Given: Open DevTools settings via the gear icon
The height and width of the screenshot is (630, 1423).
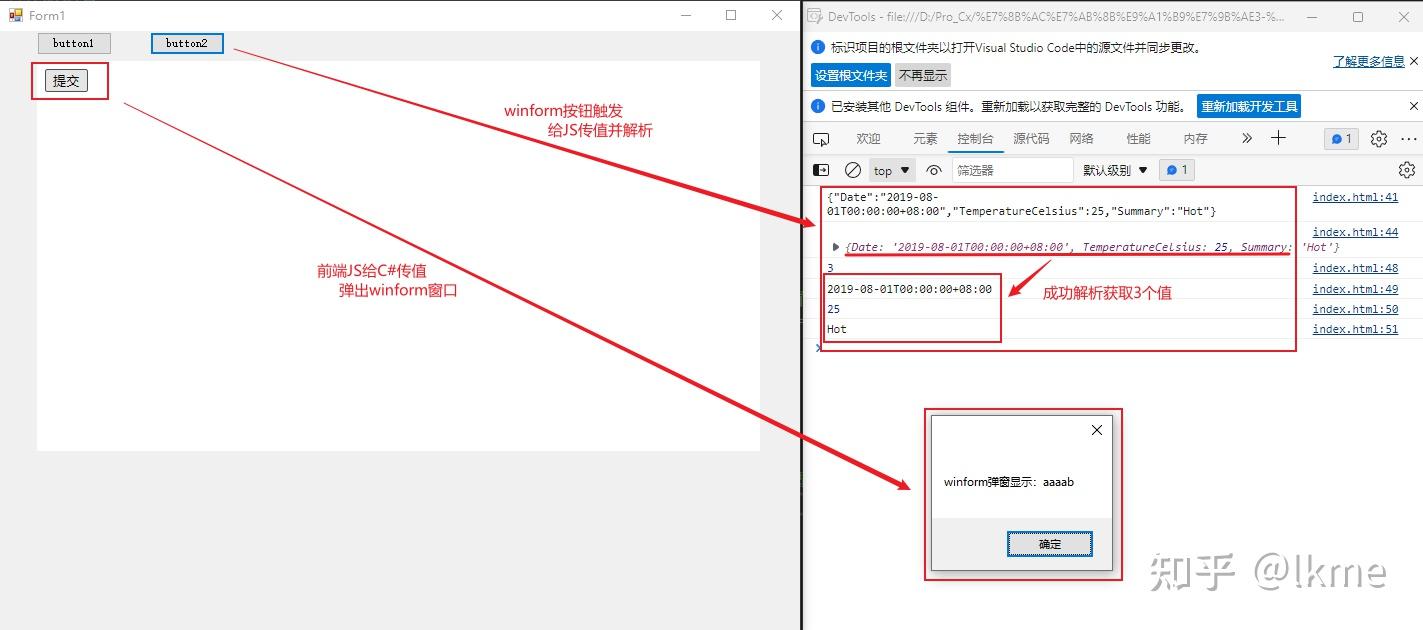Looking at the screenshot, I should (x=1378, y=139).
